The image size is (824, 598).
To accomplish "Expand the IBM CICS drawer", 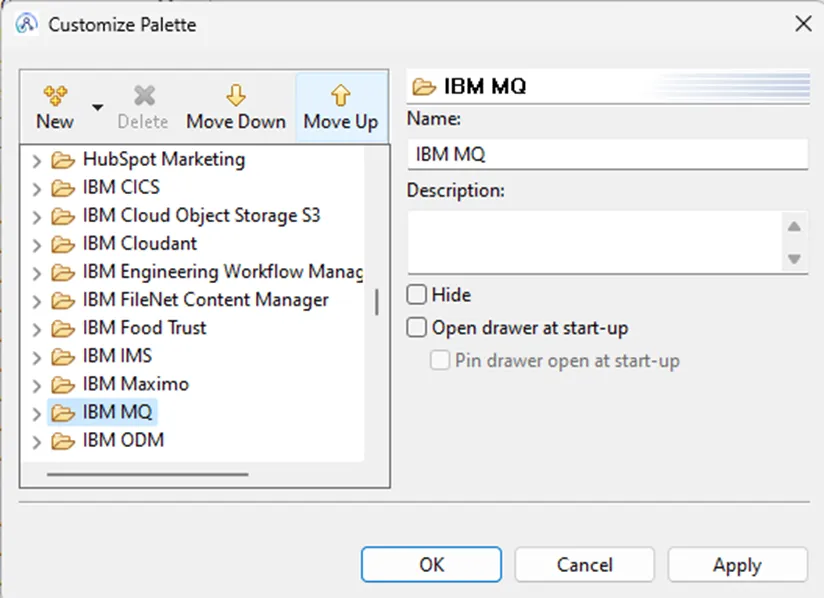I will (x=36, y=189).
